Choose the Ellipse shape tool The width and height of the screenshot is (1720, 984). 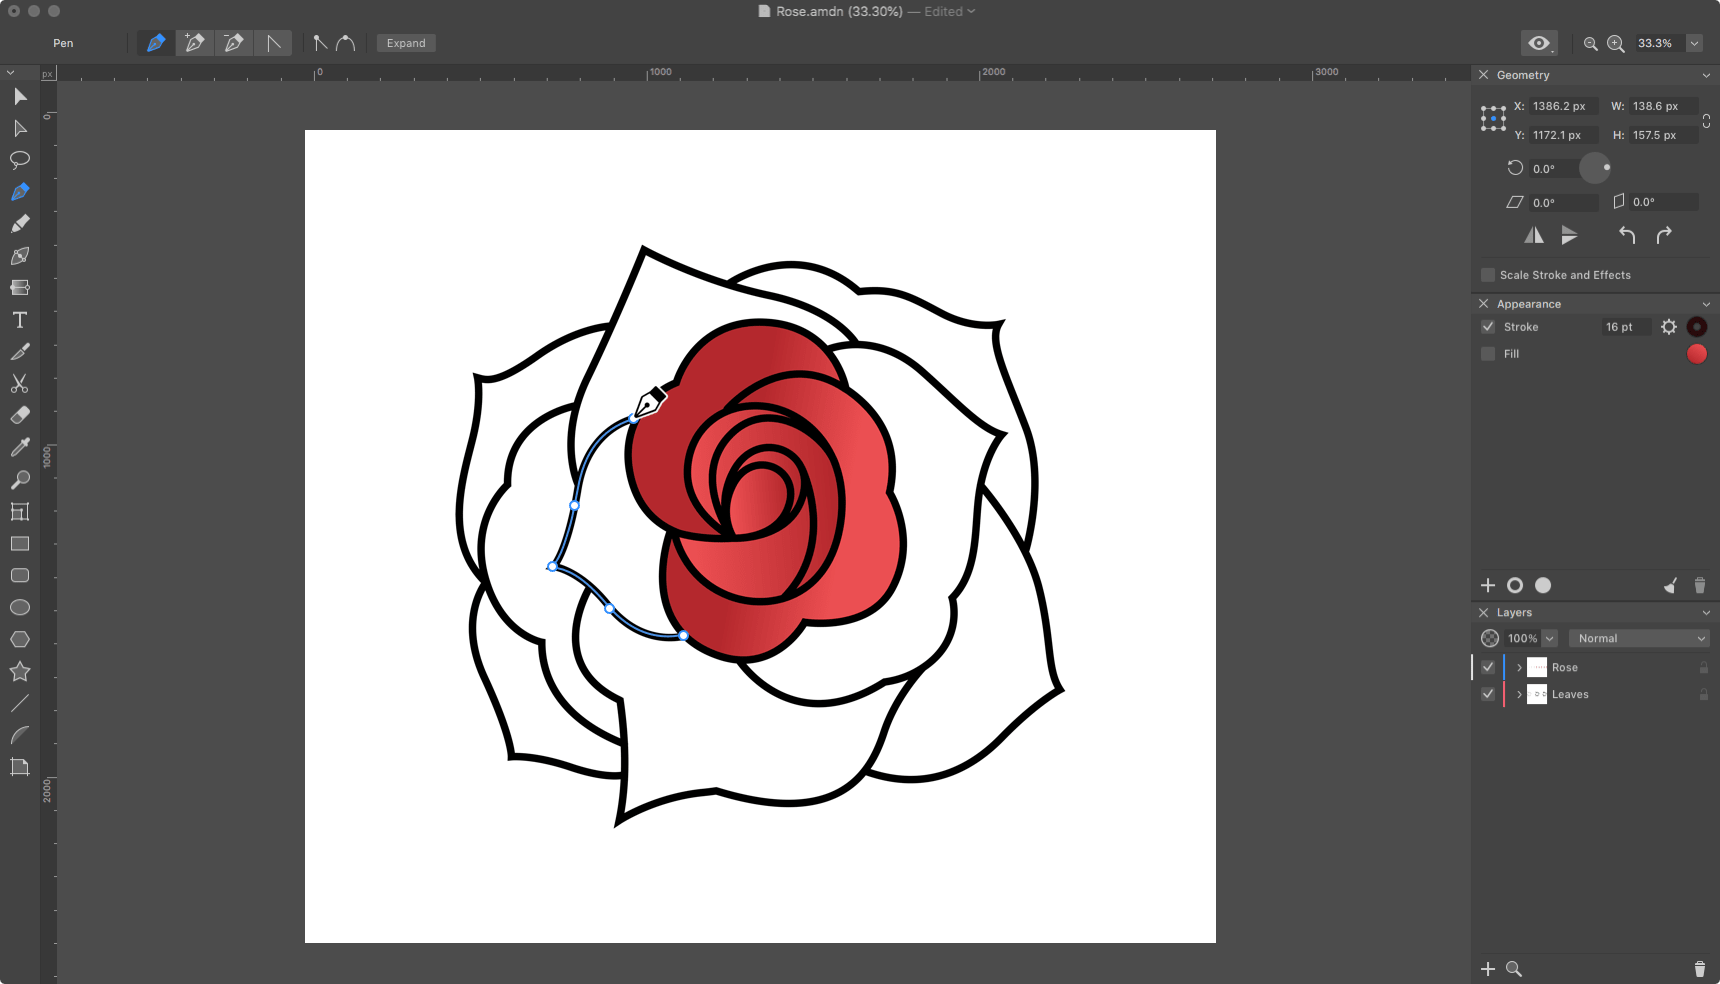(x=19, y=608)
